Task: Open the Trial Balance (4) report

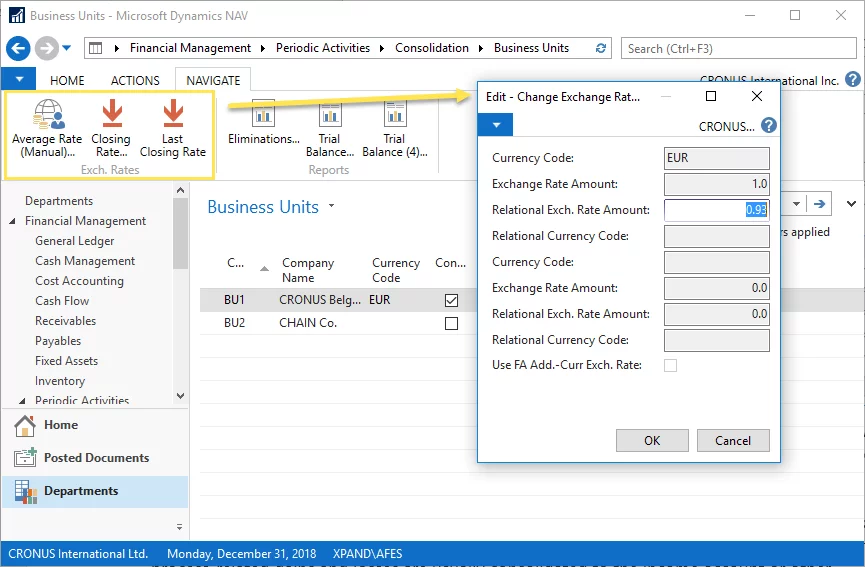Action: (x=394, y=115)
